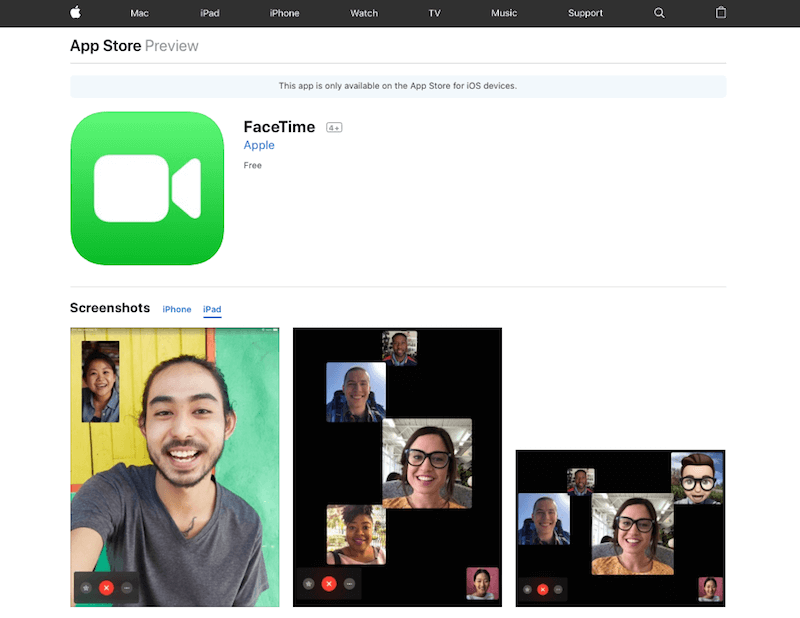Switch to iPhone screenshots tab

click(177, 309)
